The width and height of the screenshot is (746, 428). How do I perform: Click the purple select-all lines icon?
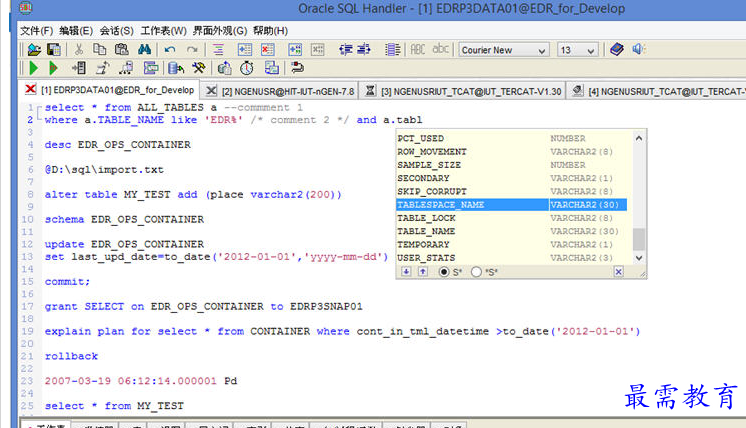click(393, 49)
